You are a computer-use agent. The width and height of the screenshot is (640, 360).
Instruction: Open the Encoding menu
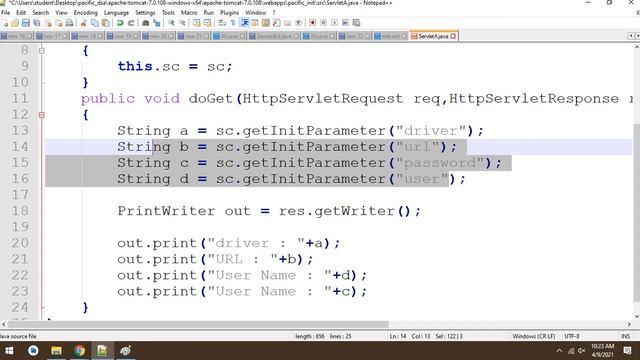click(x=86, y=13)
